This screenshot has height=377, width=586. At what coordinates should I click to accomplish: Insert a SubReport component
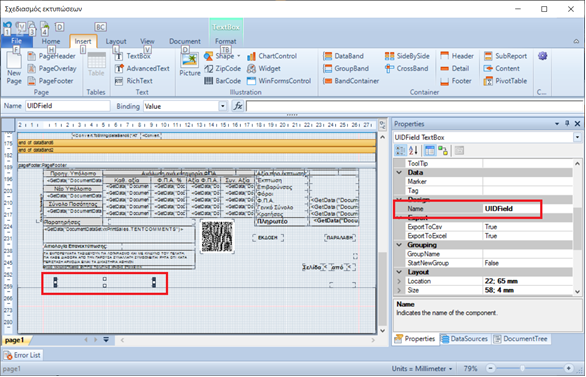click(x=505, y=56)
